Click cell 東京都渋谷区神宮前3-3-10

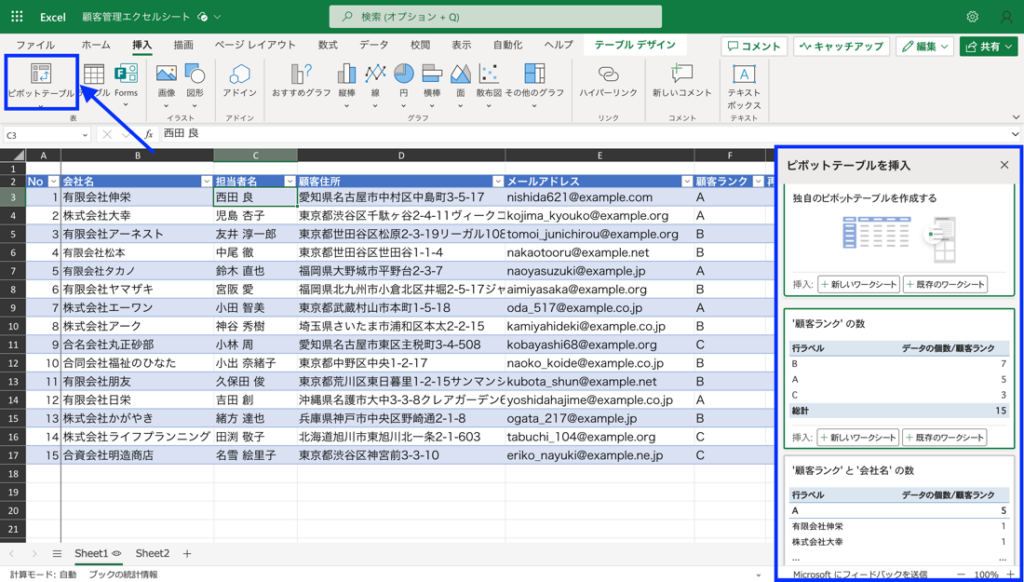(401, 455)
